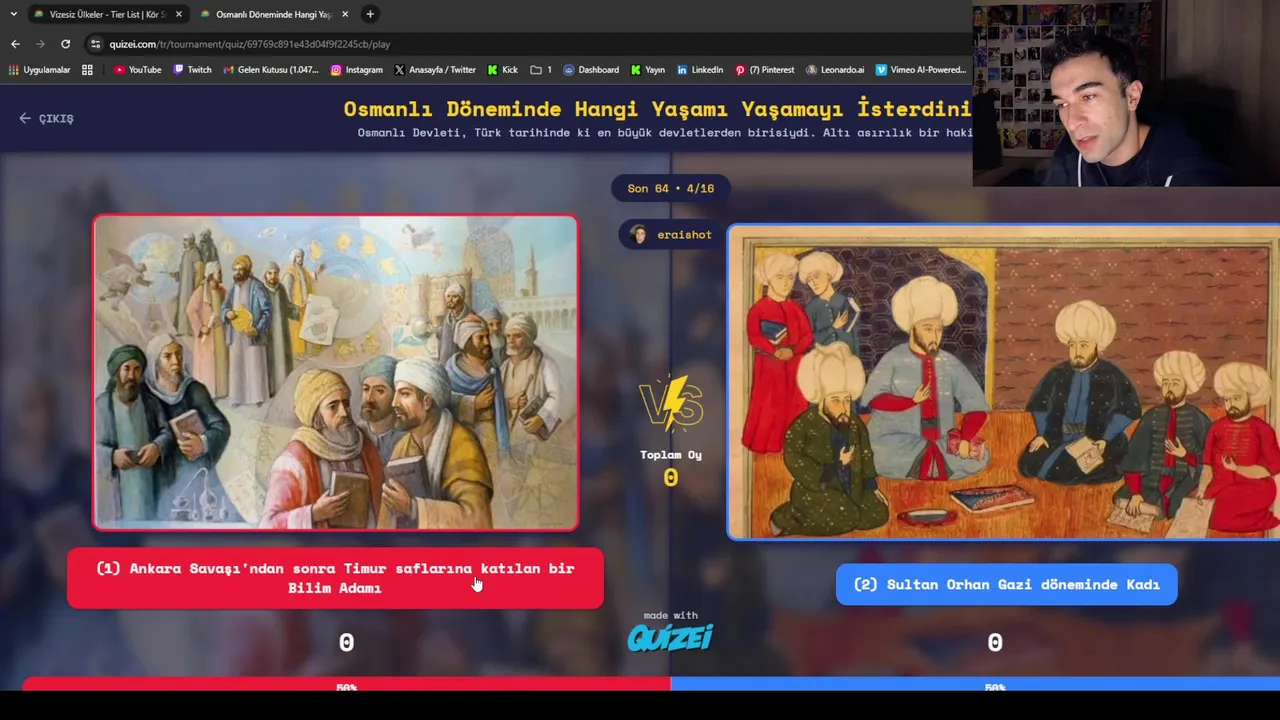Go forward in browser history
This screenshot has width=1280, height=720.
[x=40, y=44]
